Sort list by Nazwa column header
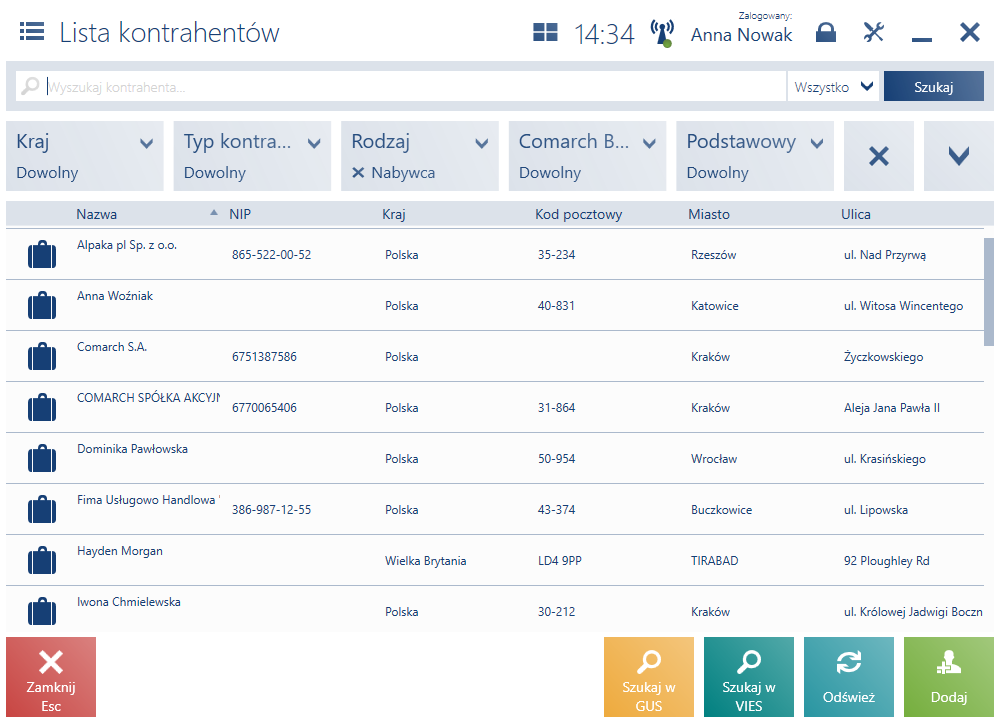 pos(96,214)
